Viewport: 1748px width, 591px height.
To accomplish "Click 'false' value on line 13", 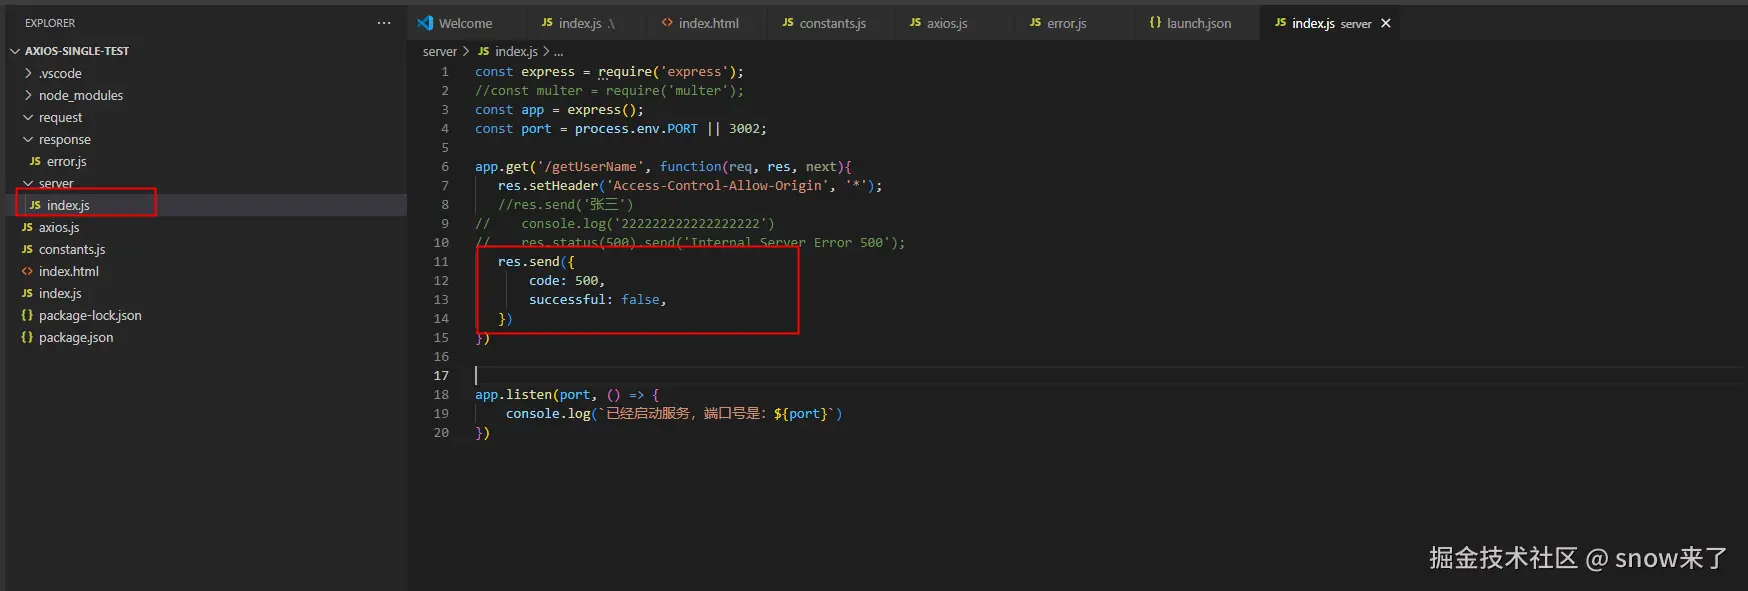I will point(640,300).
